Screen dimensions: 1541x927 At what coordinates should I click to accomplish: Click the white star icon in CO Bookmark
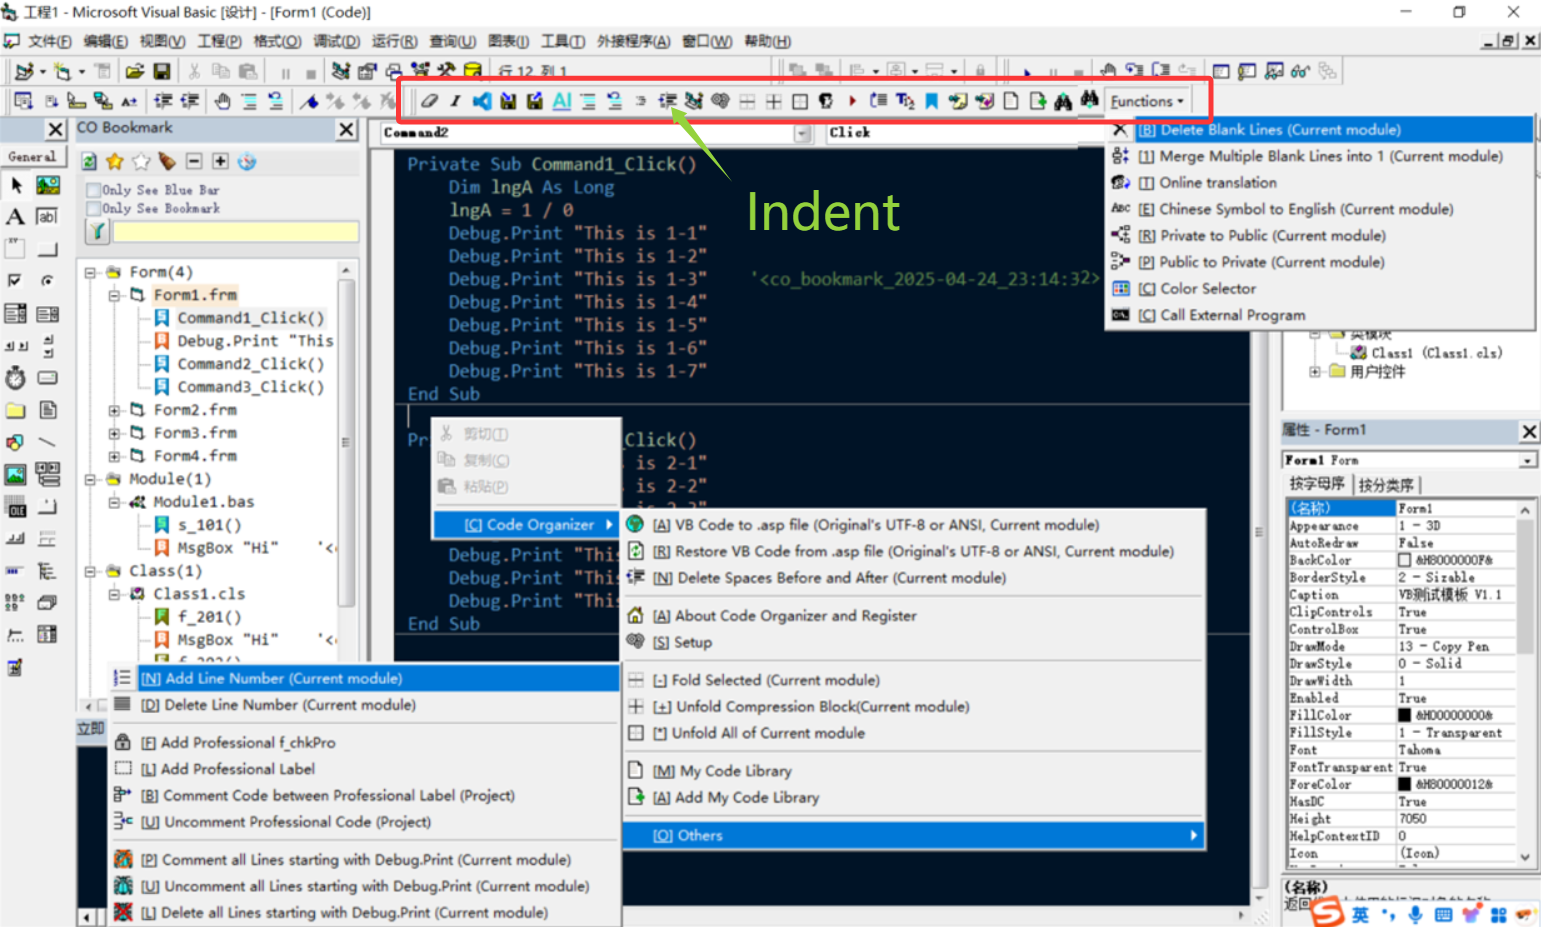(x=141, y=161)
